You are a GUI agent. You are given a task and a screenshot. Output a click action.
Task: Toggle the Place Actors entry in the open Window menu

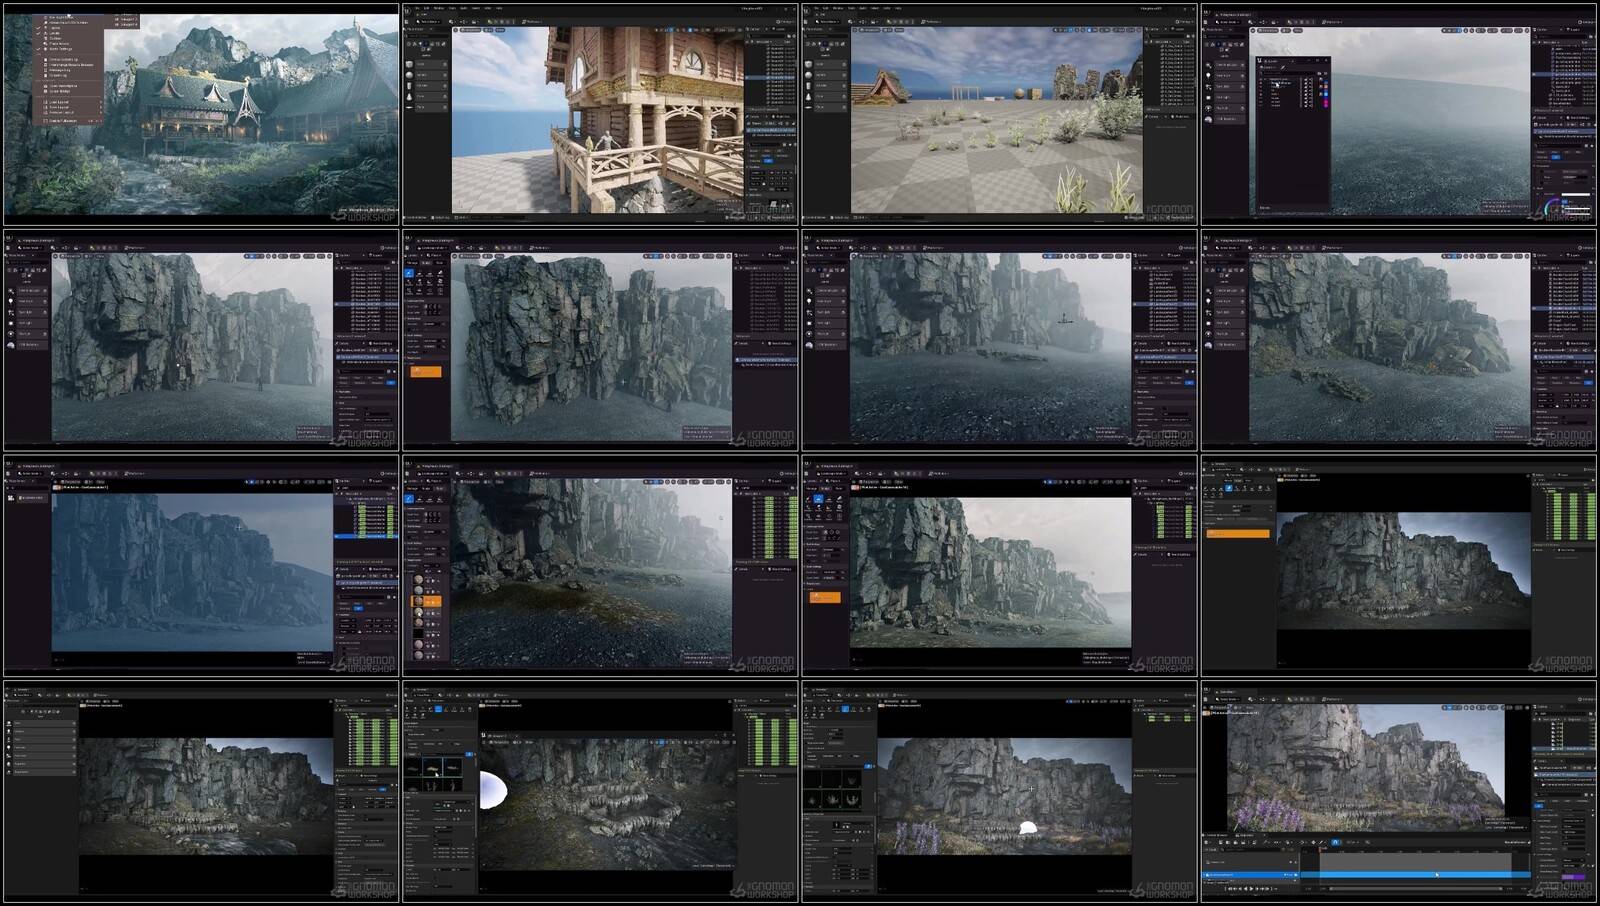(60, 43)
